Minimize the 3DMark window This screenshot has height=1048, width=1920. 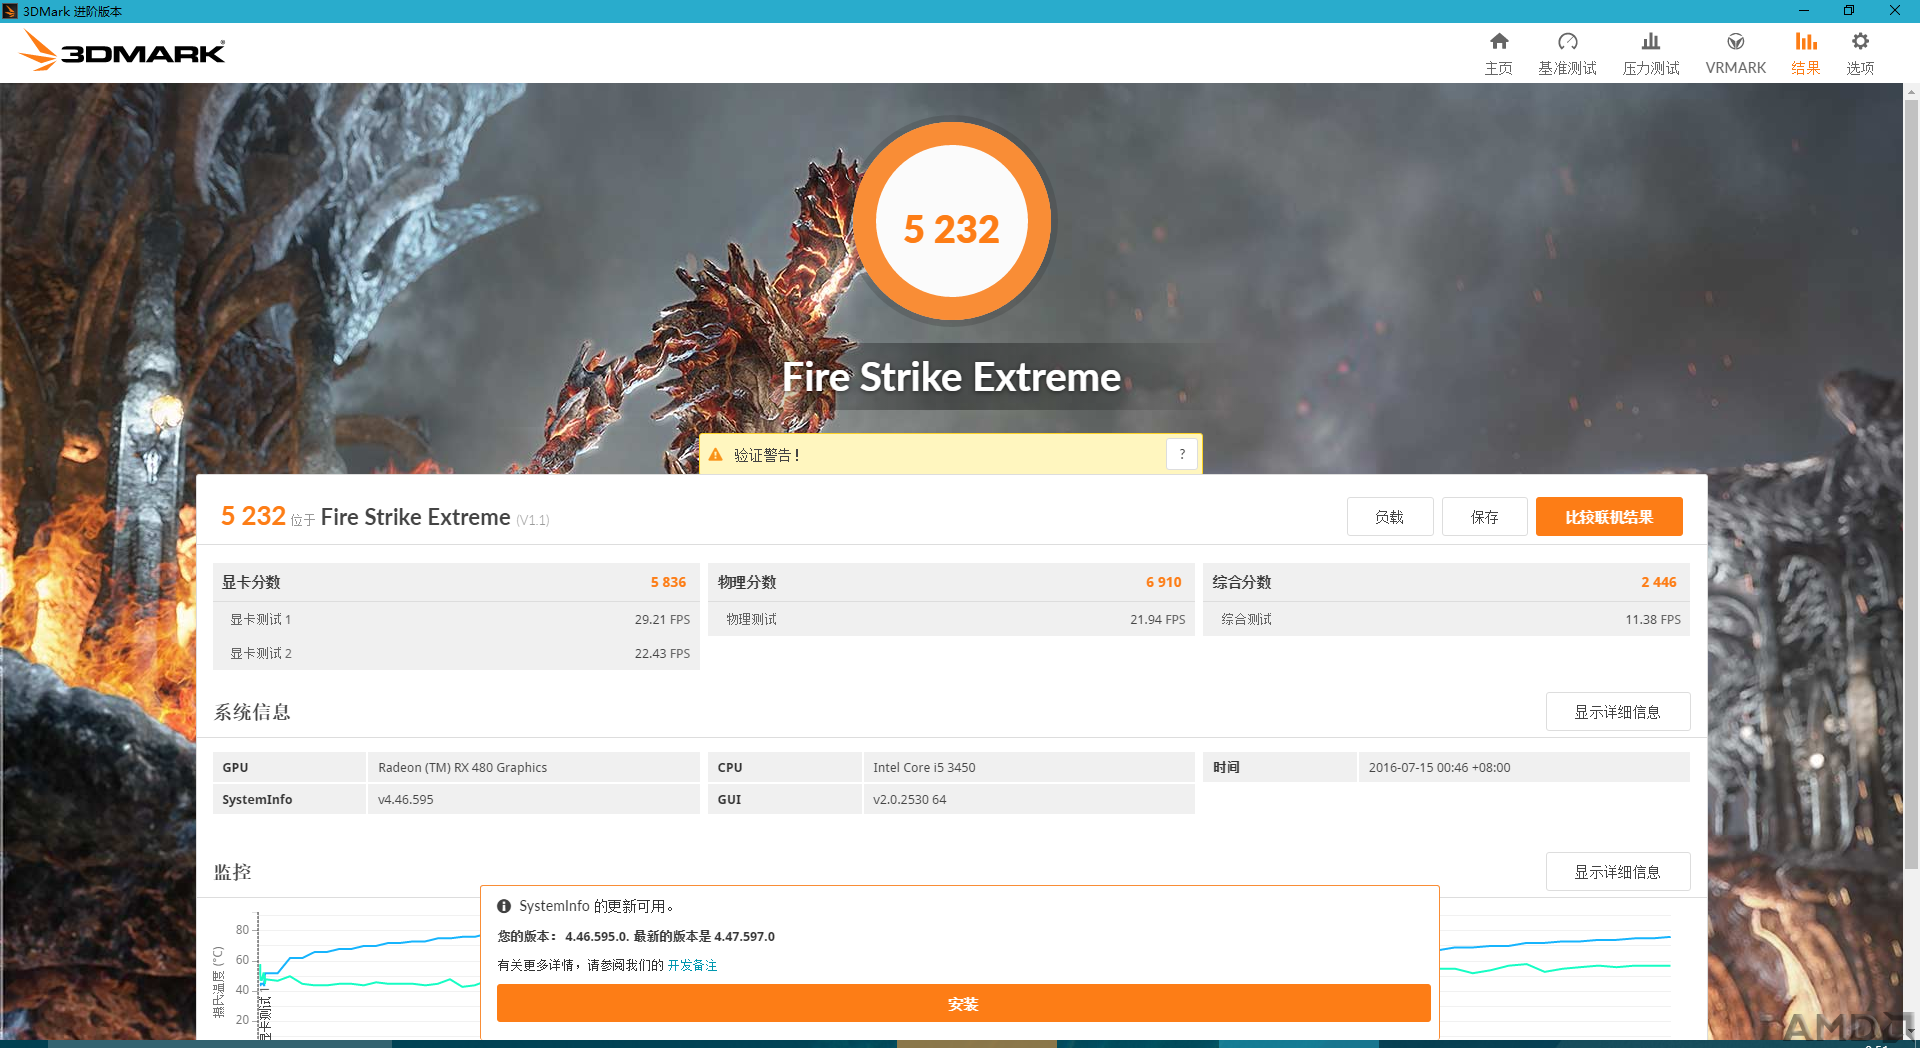tap(1804, 11)
